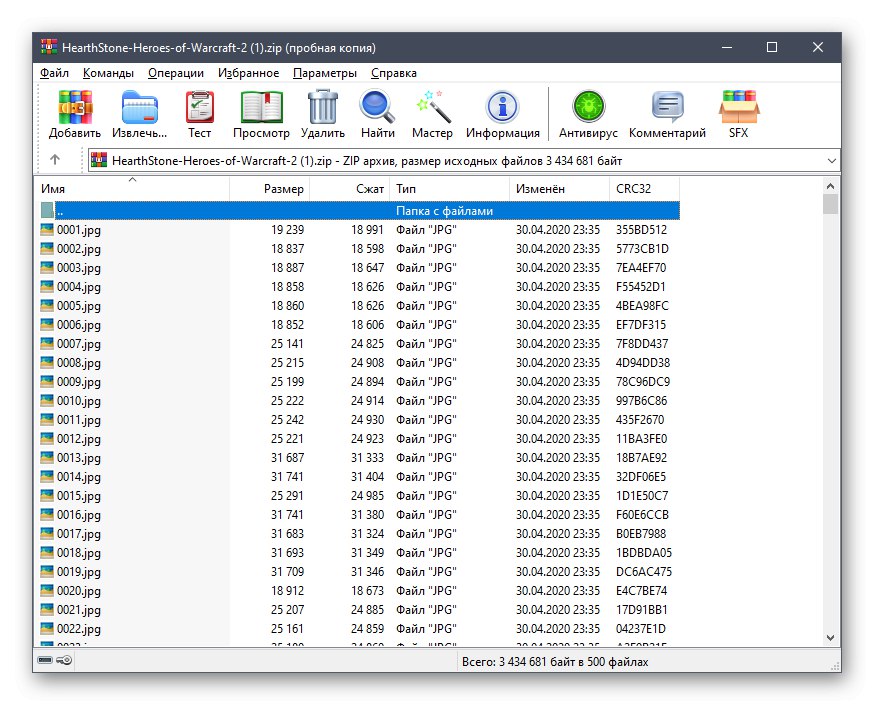Select the Извлечь (Extract) toolbar icon
The width and height of the screenshot is (874, 705).
[139, 111]
